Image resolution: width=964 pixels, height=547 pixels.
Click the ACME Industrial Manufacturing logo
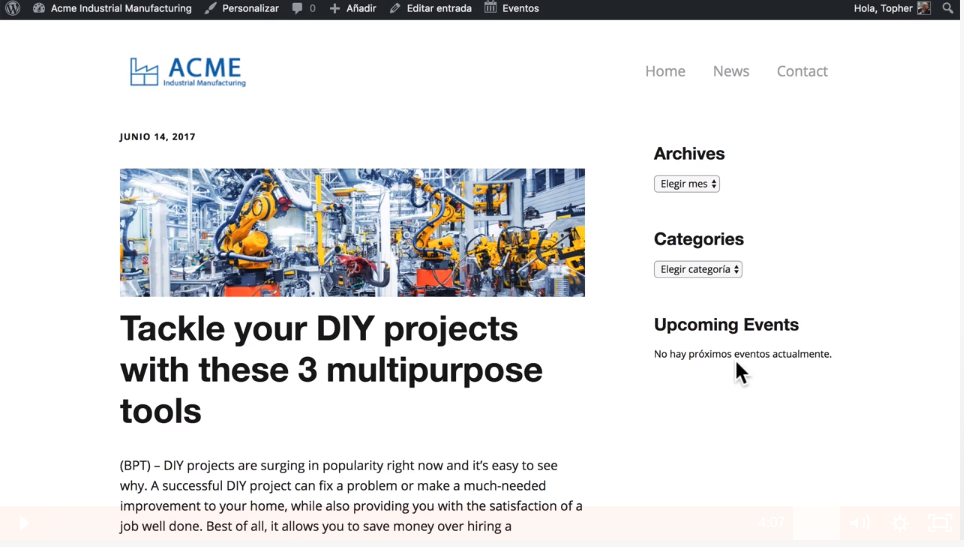click(x=188, y=72)
